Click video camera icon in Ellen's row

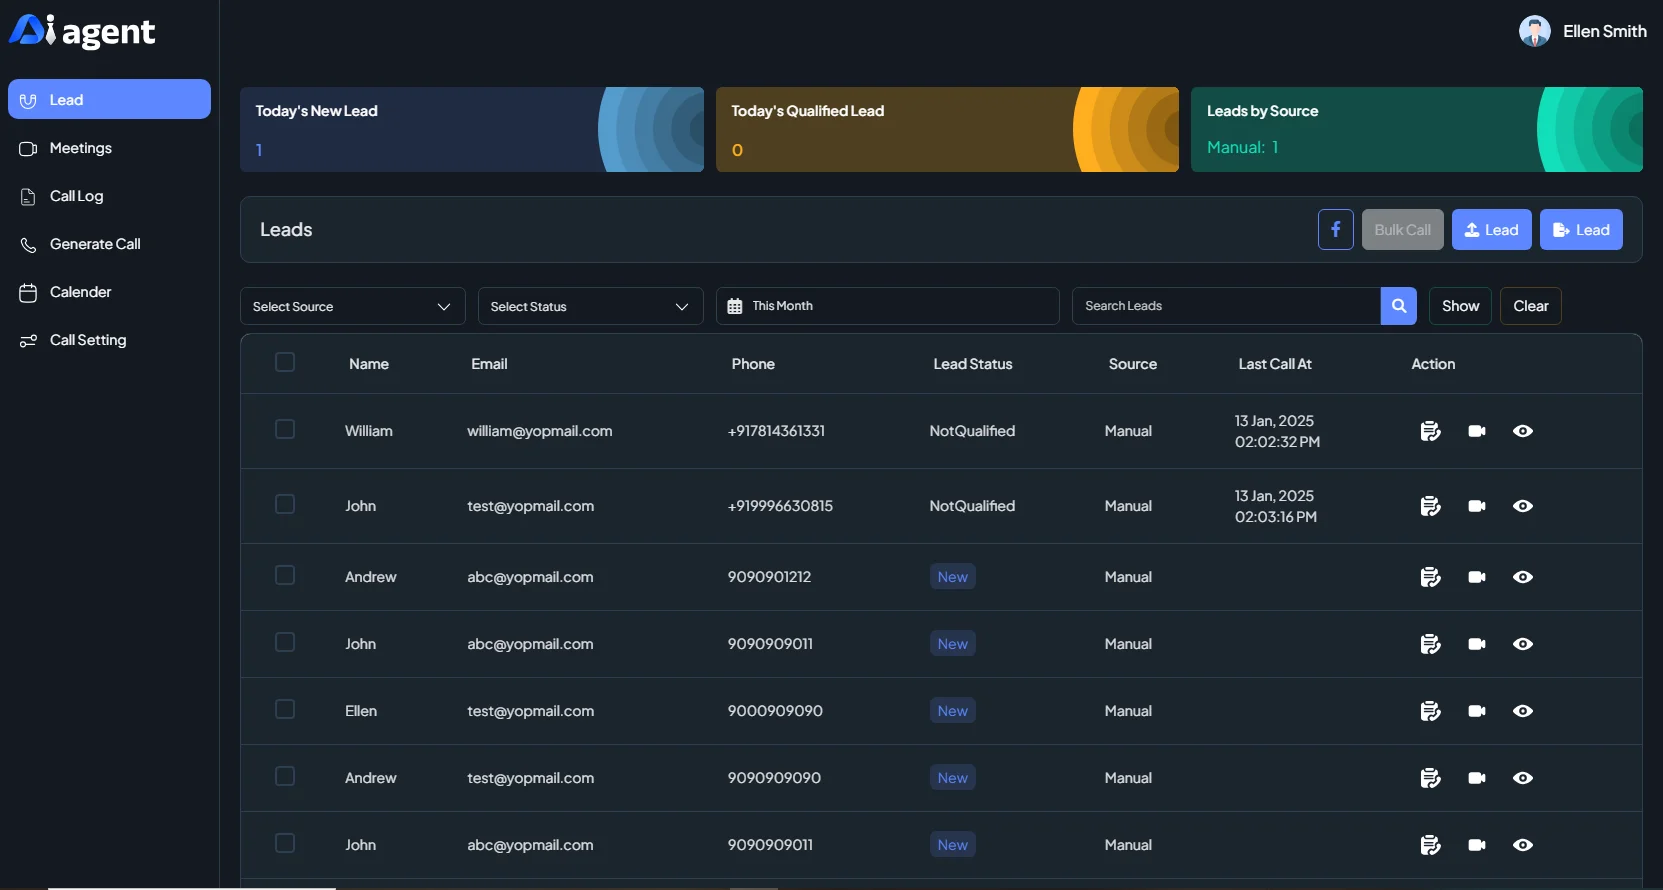pyautogui.click(x=1477, y=711)
